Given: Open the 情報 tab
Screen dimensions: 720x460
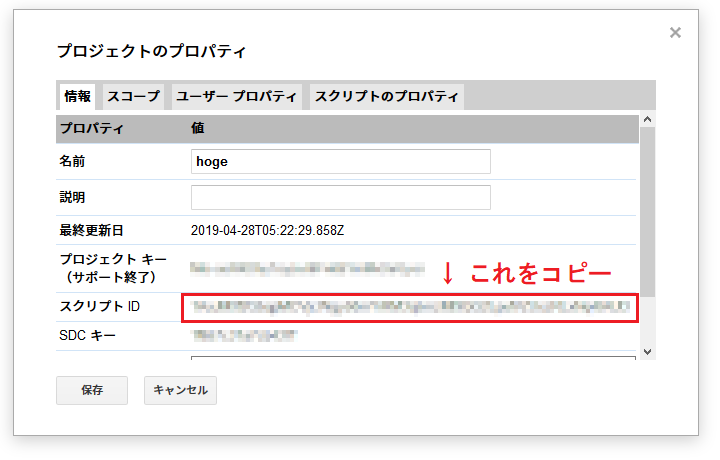Looking at the screenshot, I should (x=77, y=96).
